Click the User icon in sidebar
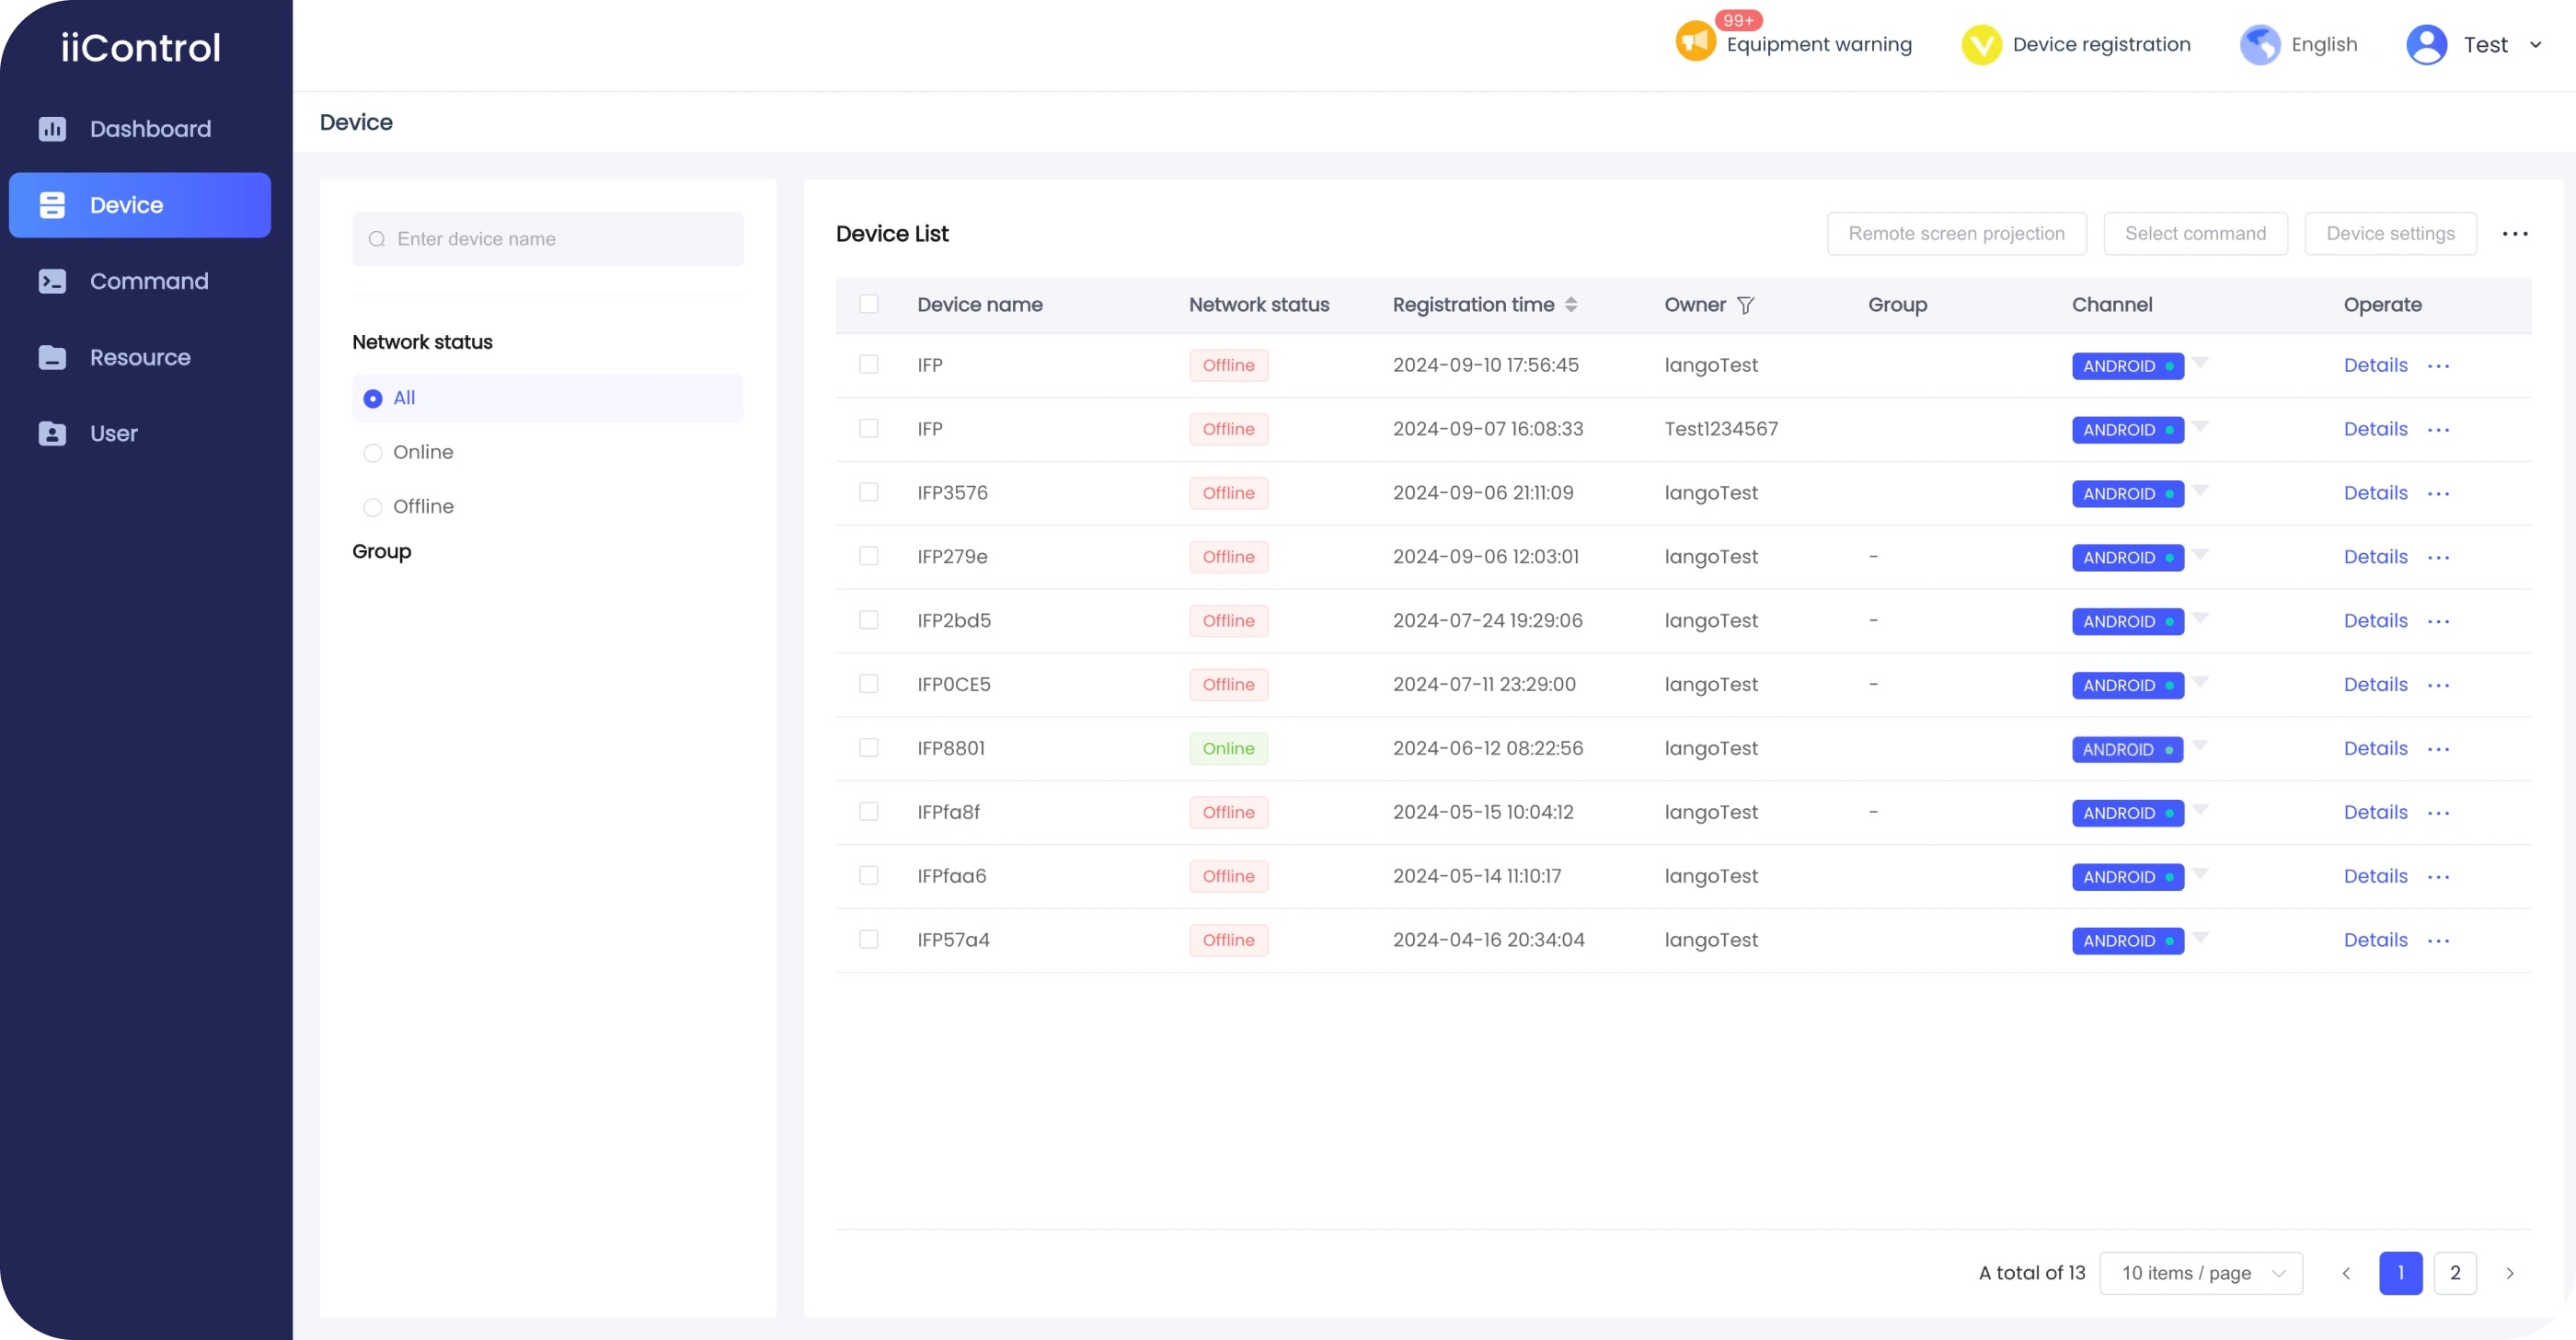This screenshot has height=1340, width=2576. (x=52, y=433)
